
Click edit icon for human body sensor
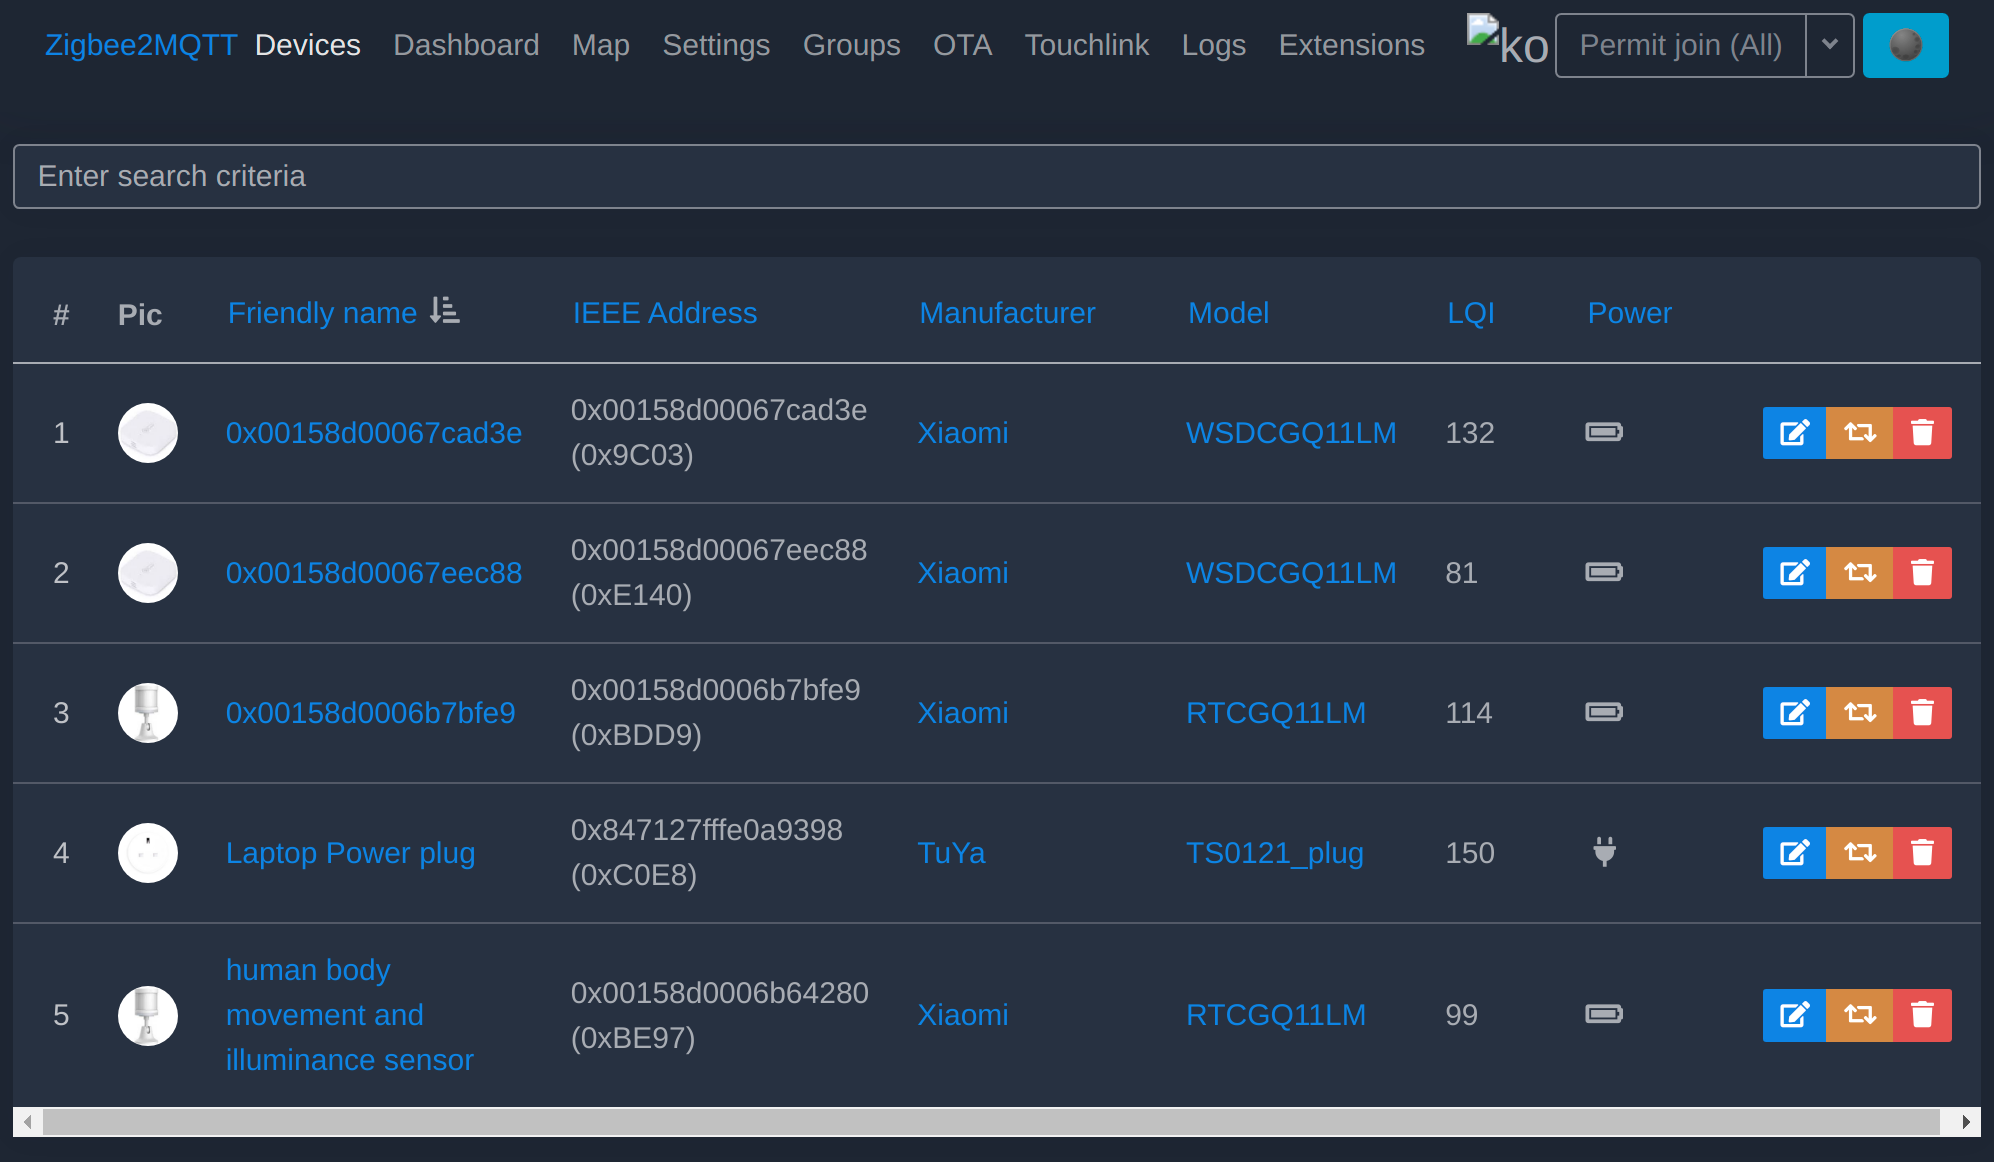pos(1794,1015)
